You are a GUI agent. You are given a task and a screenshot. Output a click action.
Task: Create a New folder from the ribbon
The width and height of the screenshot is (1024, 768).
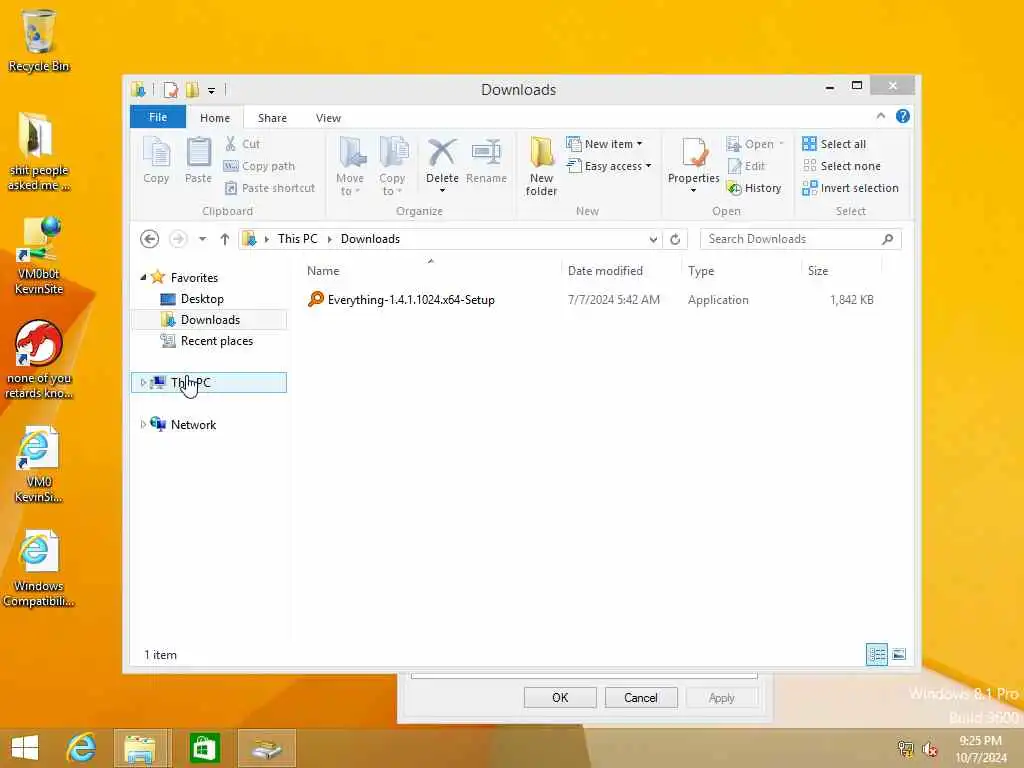(x=541, y=166)
